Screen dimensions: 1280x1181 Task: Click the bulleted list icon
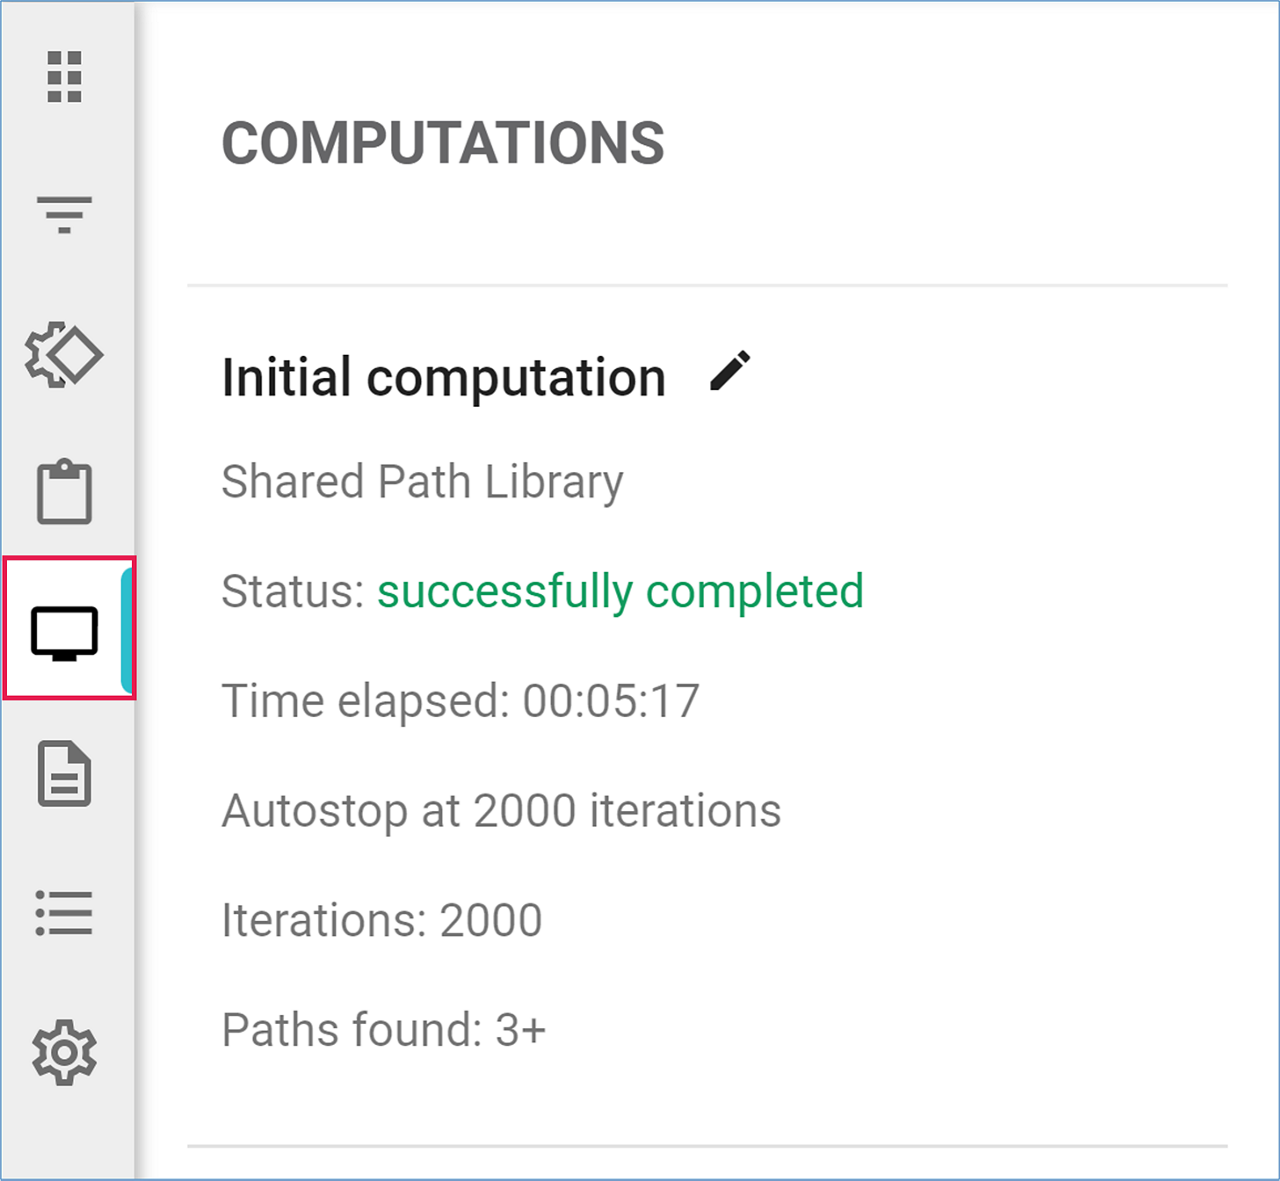(x=64, y=912)
